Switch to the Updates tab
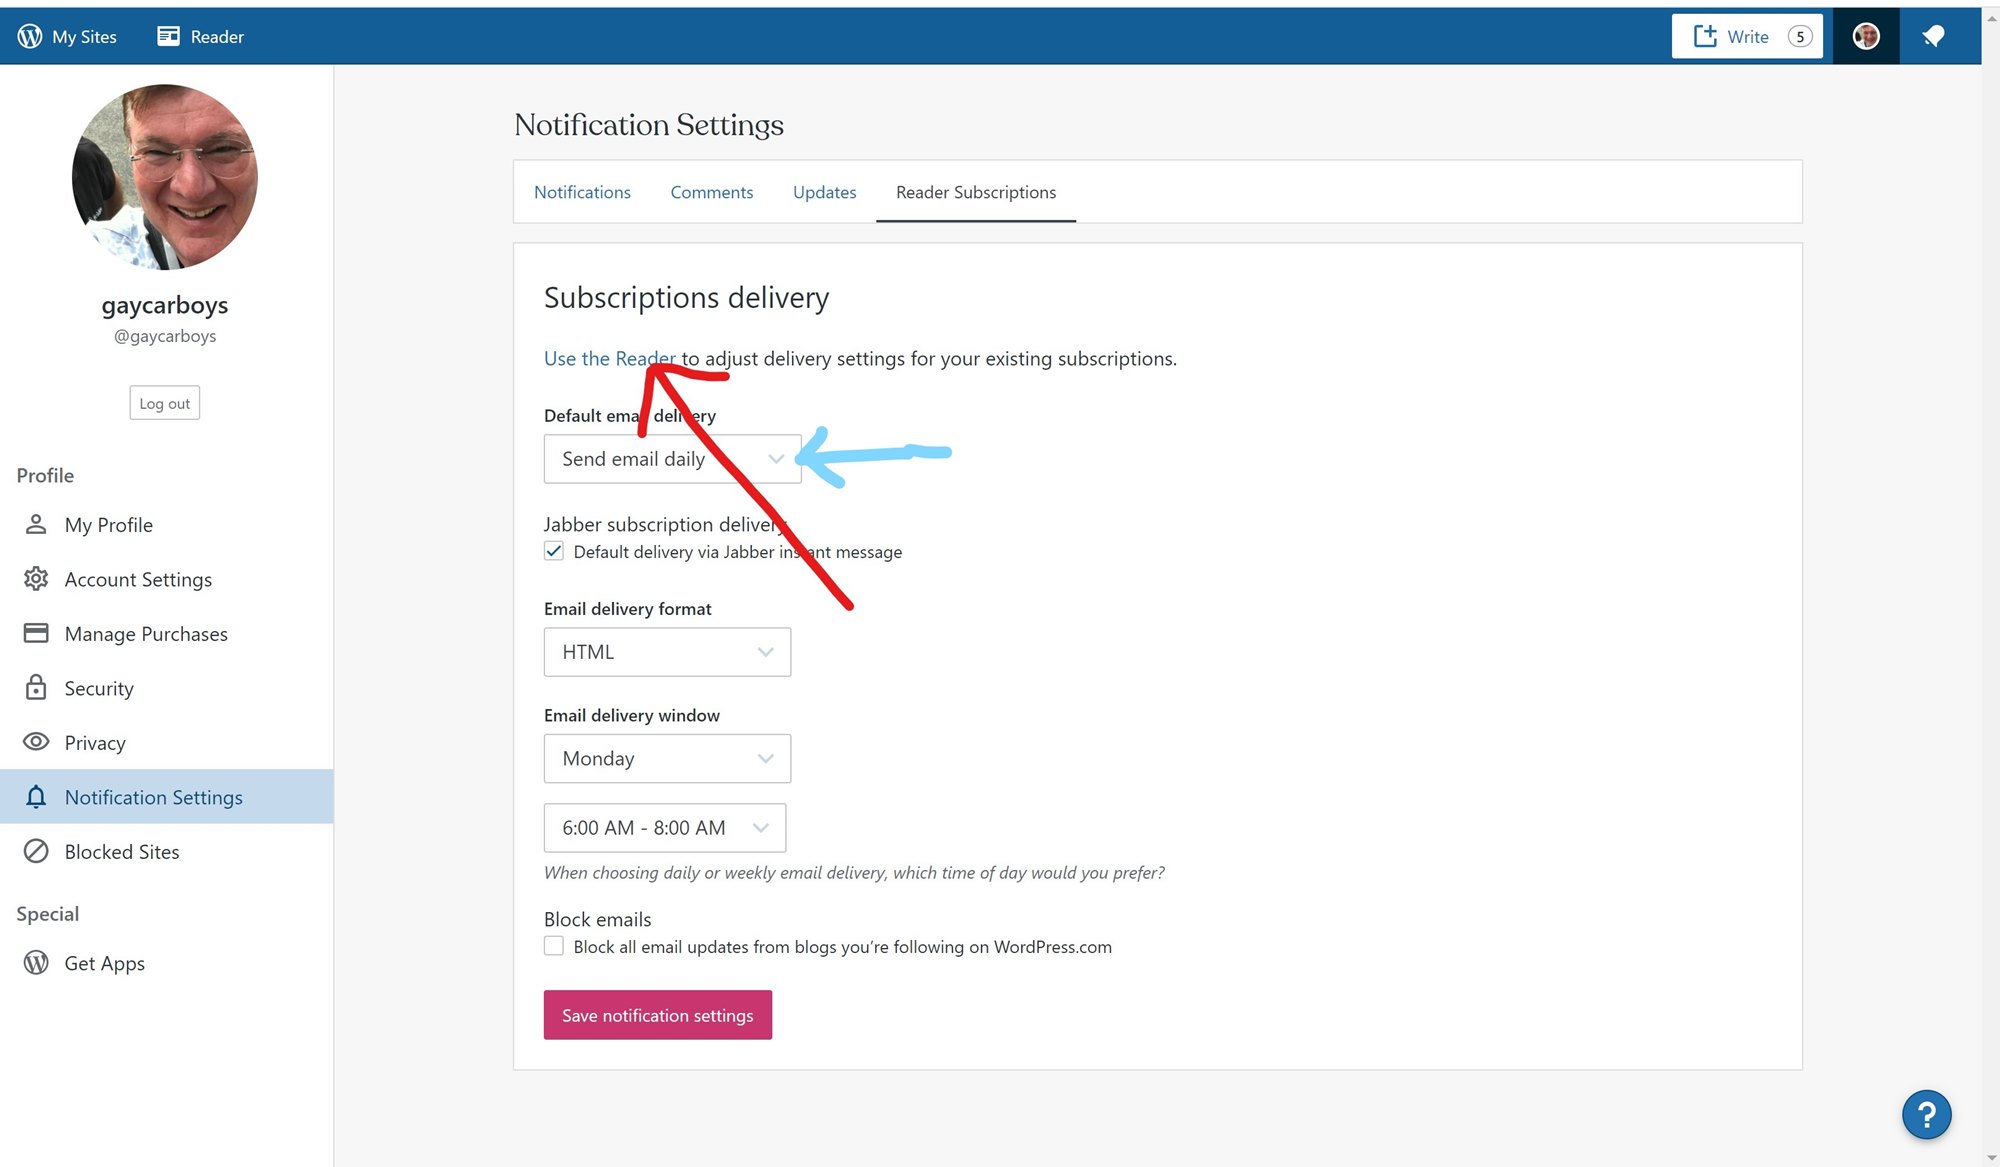The width and height of the screenshot is (2000, 1167). click(x=824, y=192)
